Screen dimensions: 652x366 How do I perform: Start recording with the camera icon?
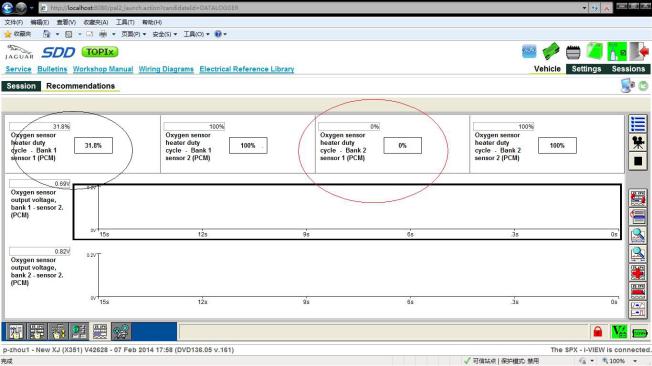[638, 143]
